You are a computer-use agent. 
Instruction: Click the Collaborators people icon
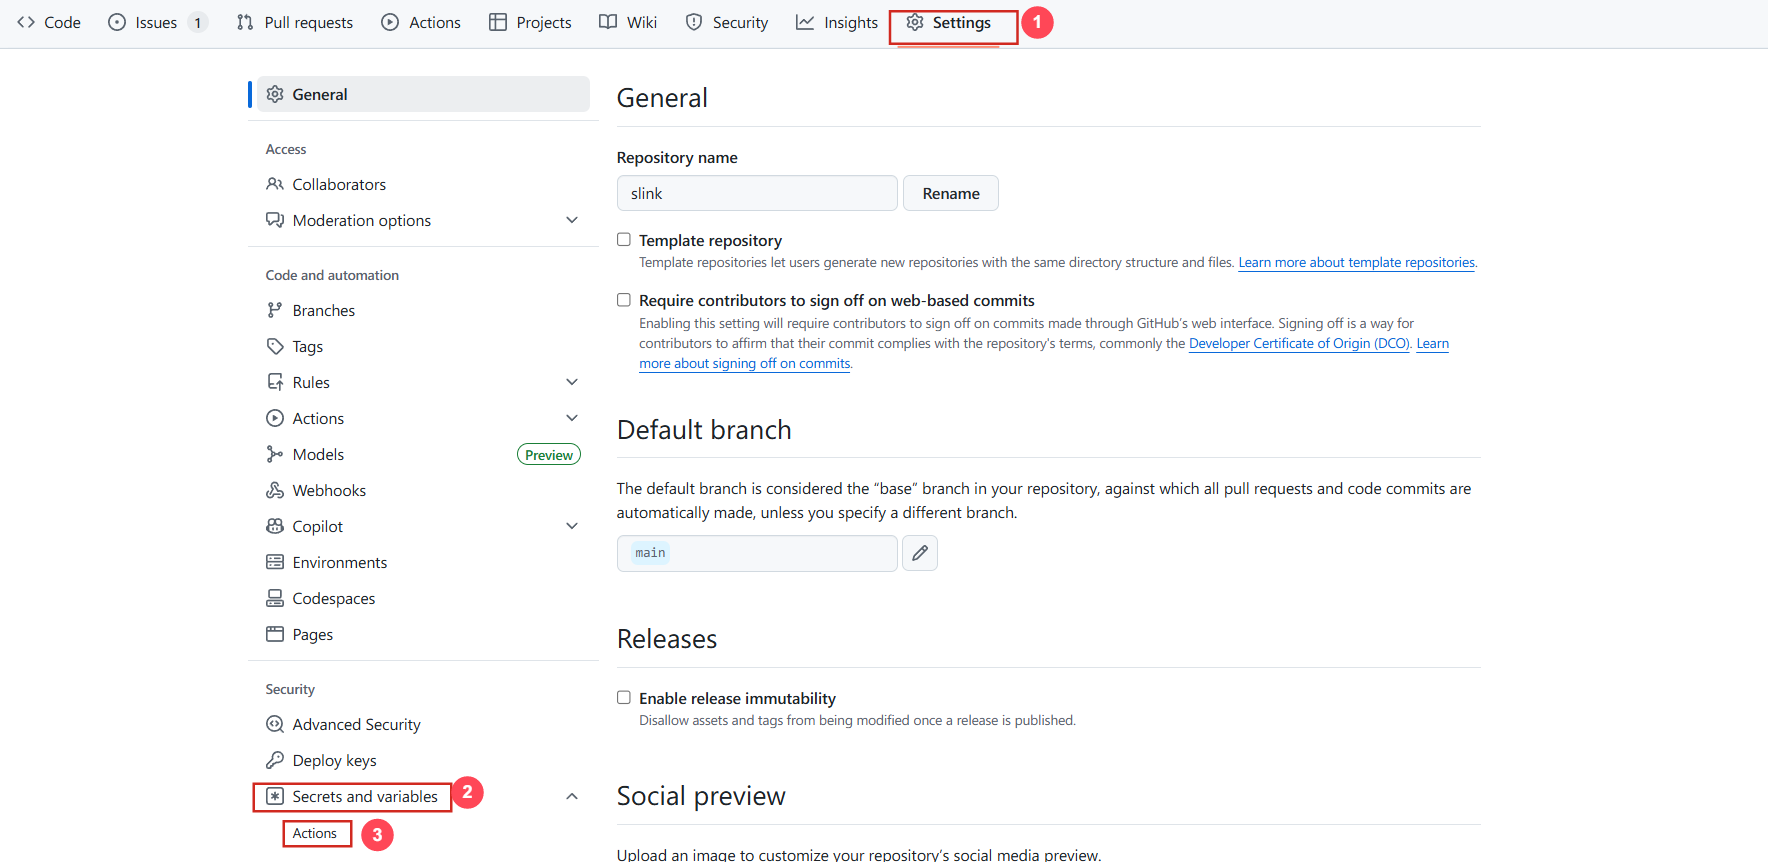click(275, 184)
